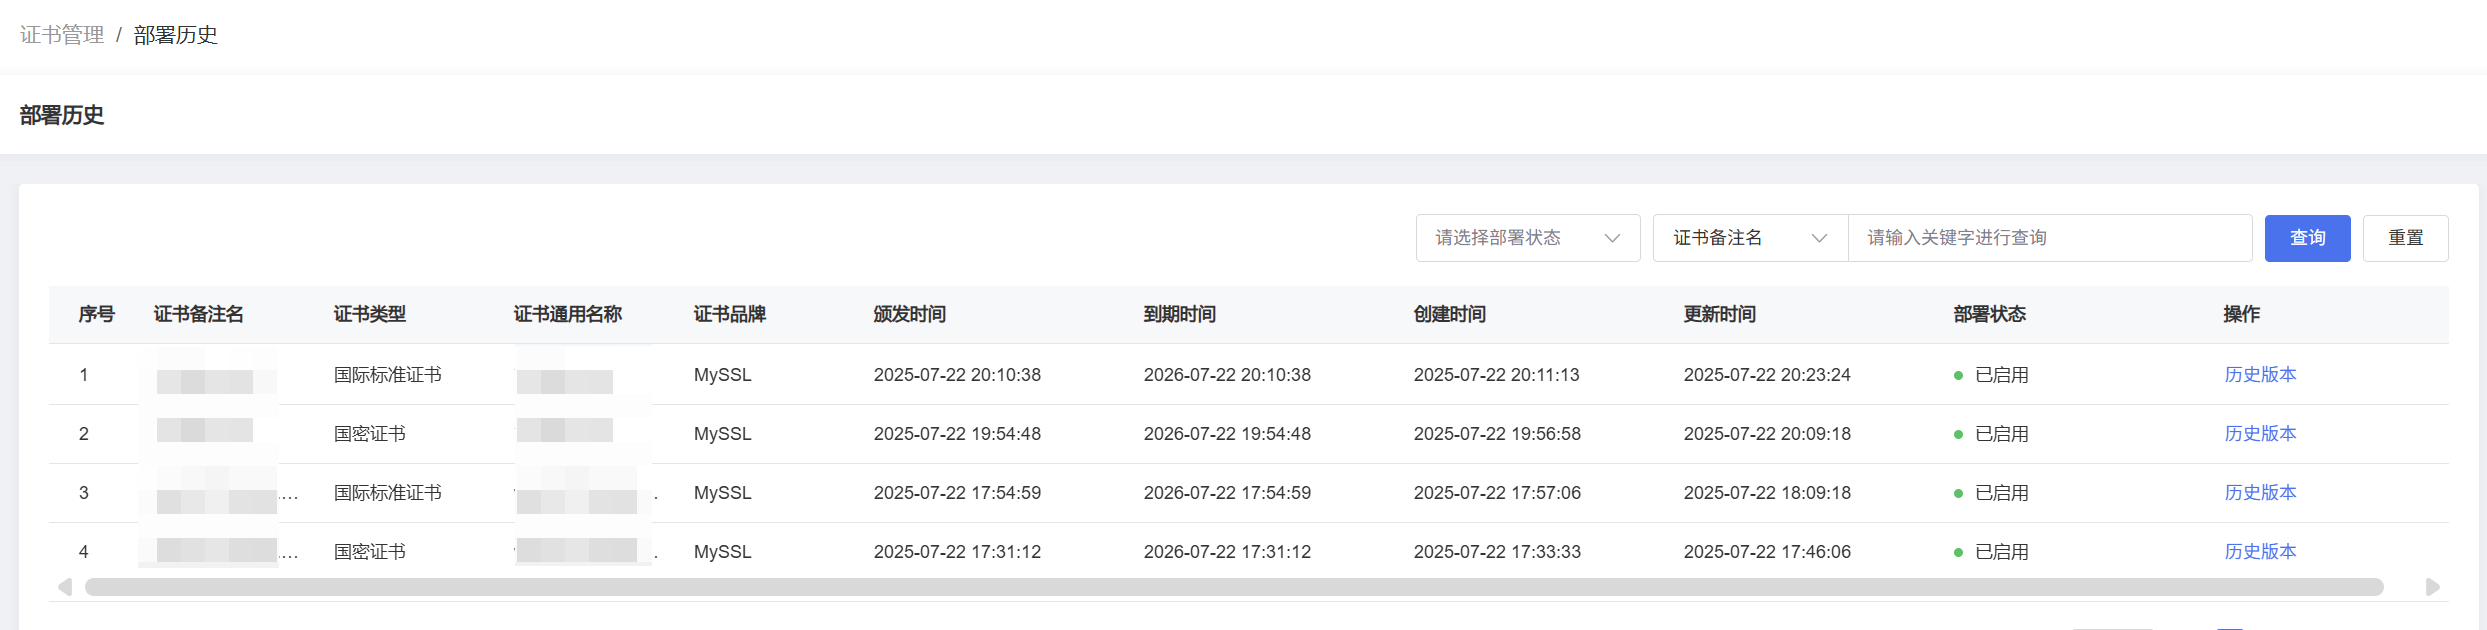The image size is (2487, 630).
Task: Click the 部署状态 column header
Action: coord(1990,314)
